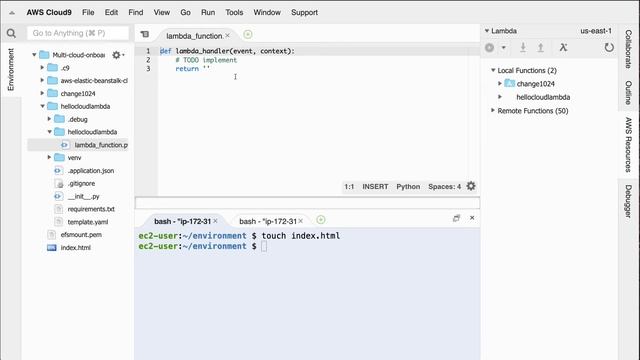Open the Find menu
This screenshot has width=640, height=360.
136,12
